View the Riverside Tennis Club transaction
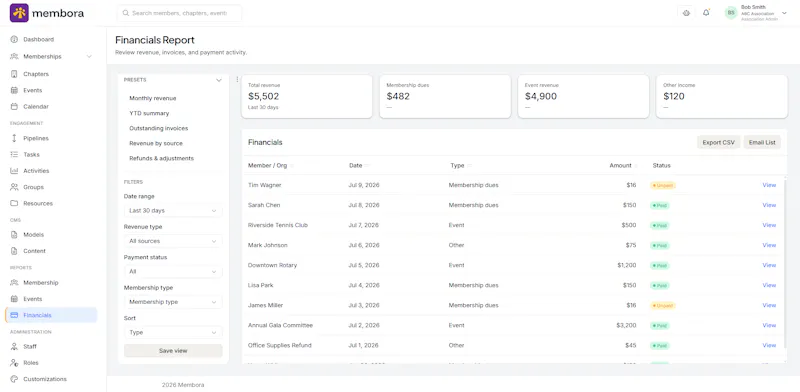 pos(769,225)
